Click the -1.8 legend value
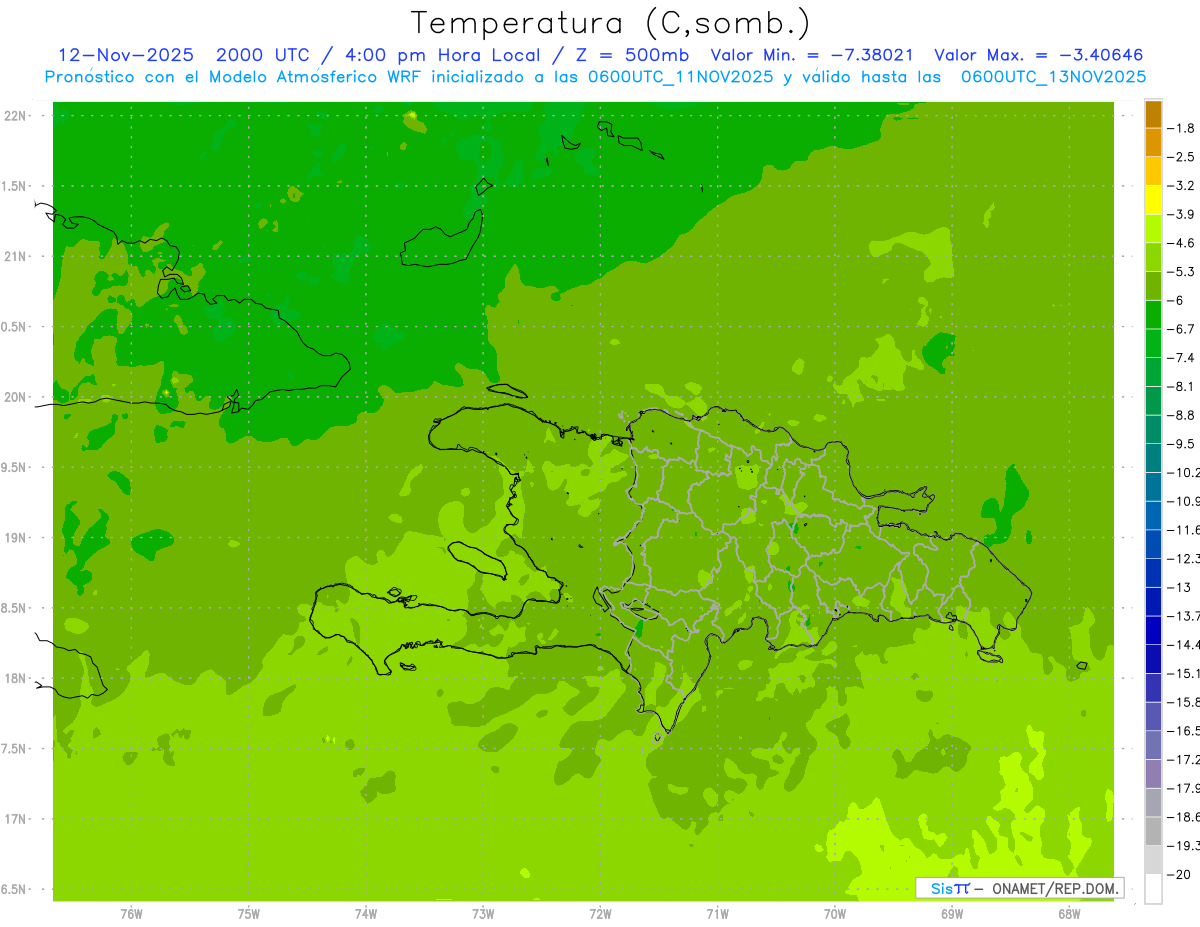Image resolution: width=1200 pixels, height=927 pixels. pyautogui.click(x=1182, y=128)
